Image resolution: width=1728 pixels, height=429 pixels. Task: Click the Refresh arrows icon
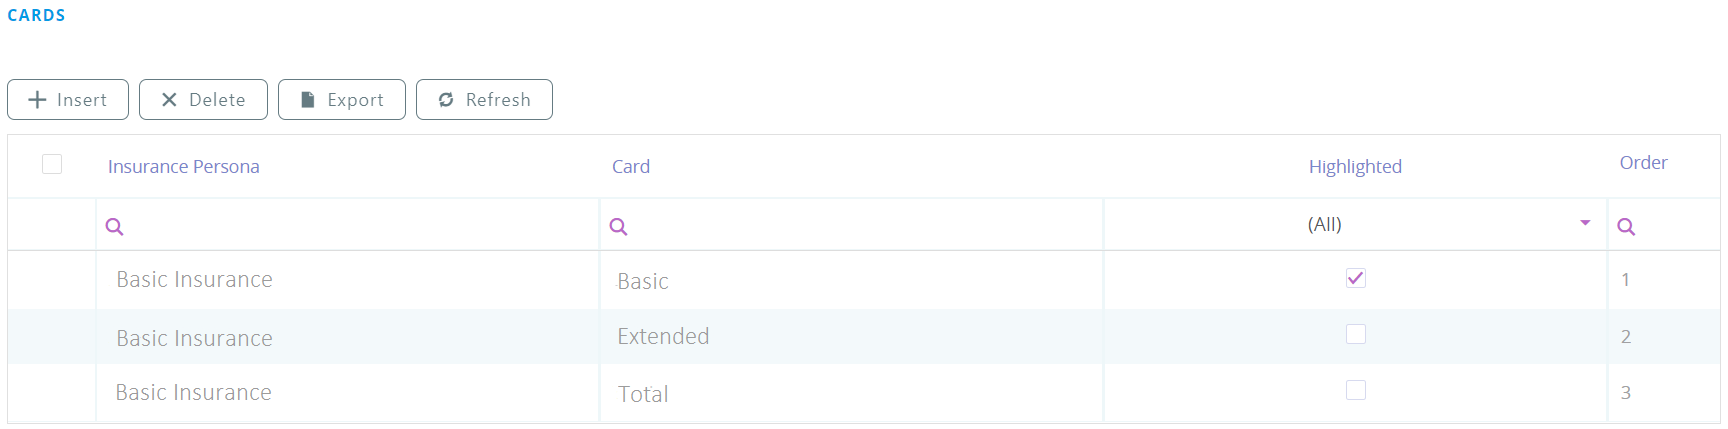[x=446, y=100]
